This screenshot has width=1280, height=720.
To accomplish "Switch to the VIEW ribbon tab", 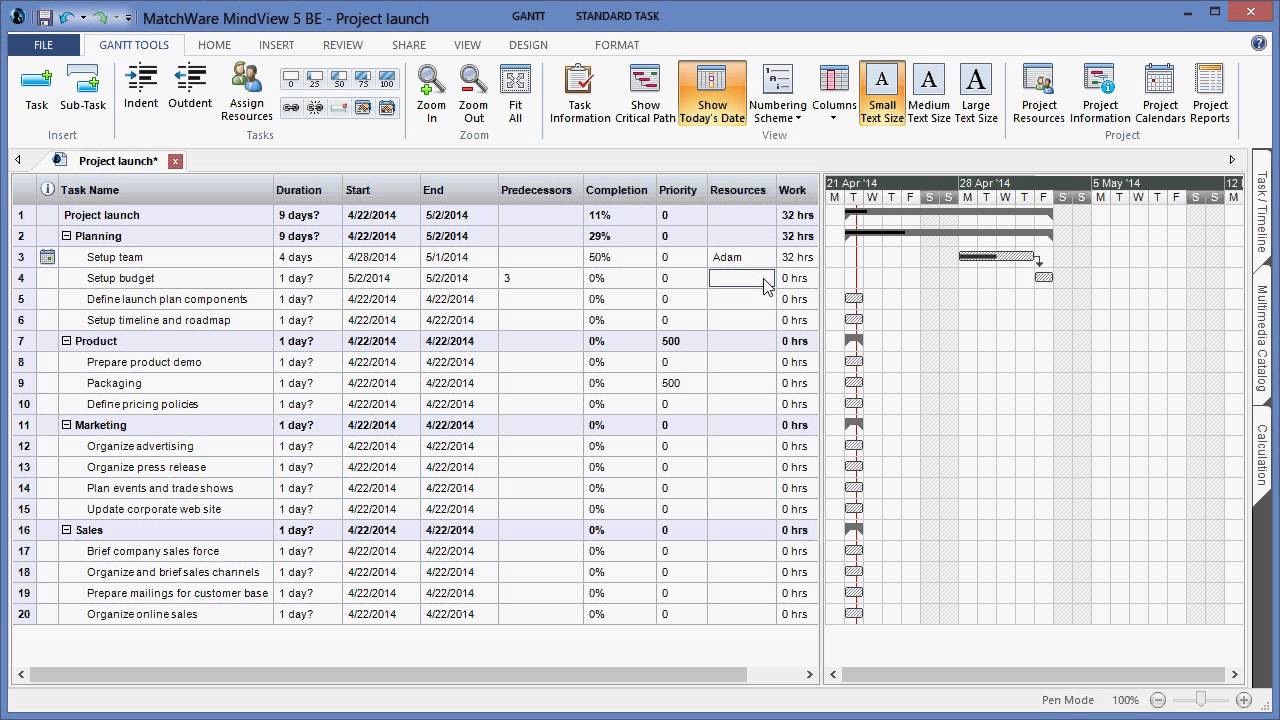I will [x=467, y=45].
